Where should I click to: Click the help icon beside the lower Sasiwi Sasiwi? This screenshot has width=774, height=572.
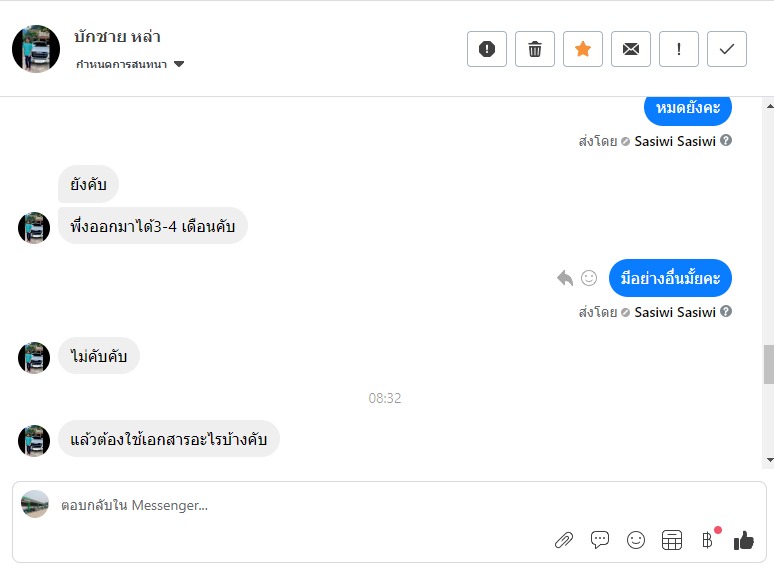point(726,312)
